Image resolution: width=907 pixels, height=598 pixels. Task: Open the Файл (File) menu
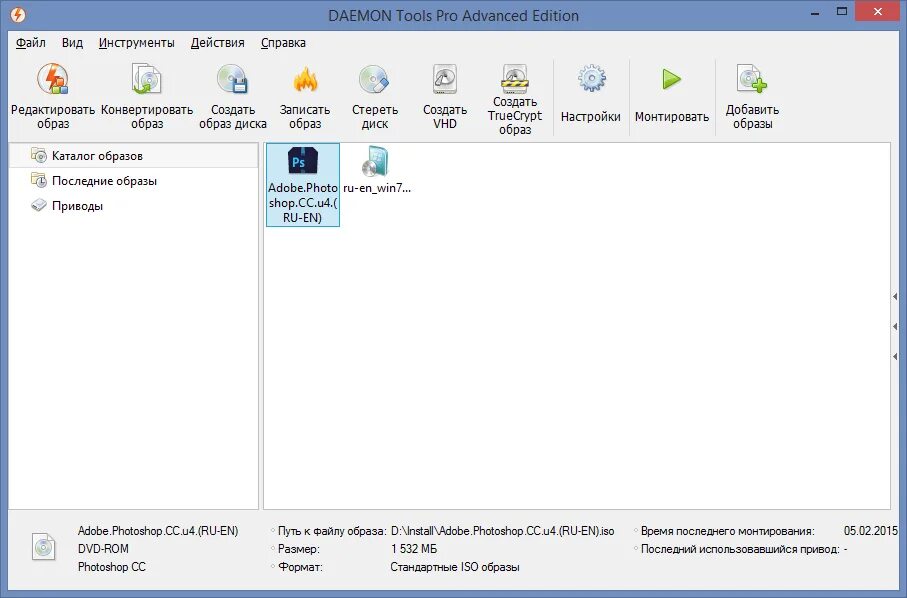tap(31, 43)
